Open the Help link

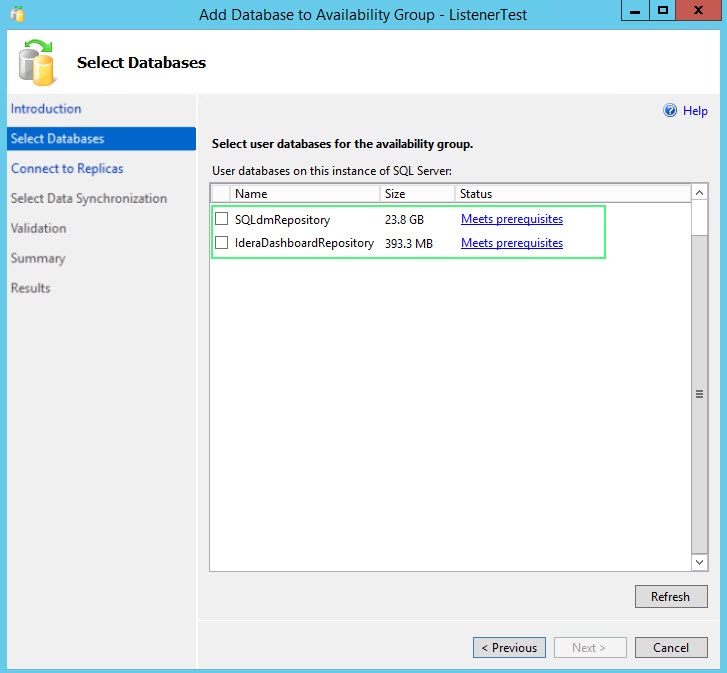pyautogui.click(x=695, y=111)
